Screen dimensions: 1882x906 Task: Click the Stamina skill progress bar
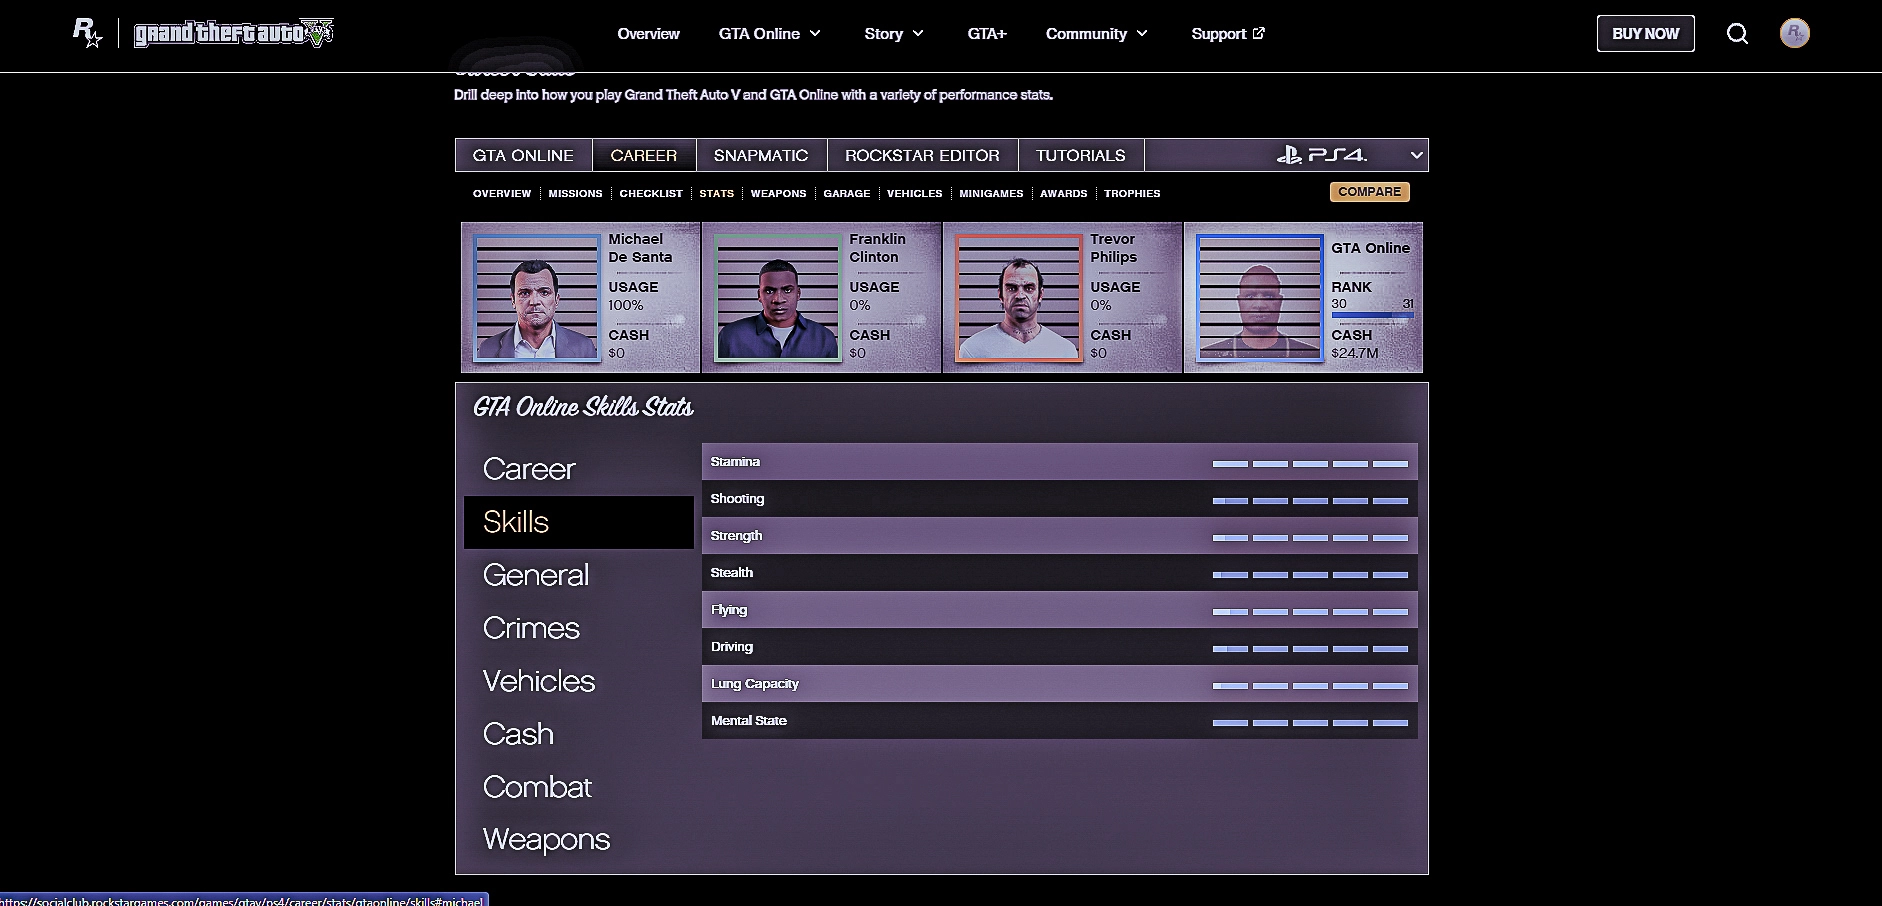1309,463
